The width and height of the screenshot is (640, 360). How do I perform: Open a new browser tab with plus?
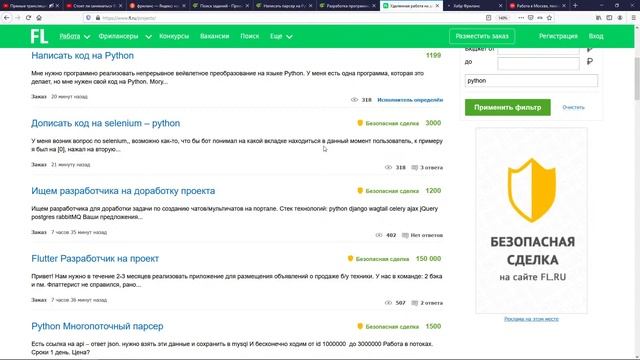click(x=575, y=6)
